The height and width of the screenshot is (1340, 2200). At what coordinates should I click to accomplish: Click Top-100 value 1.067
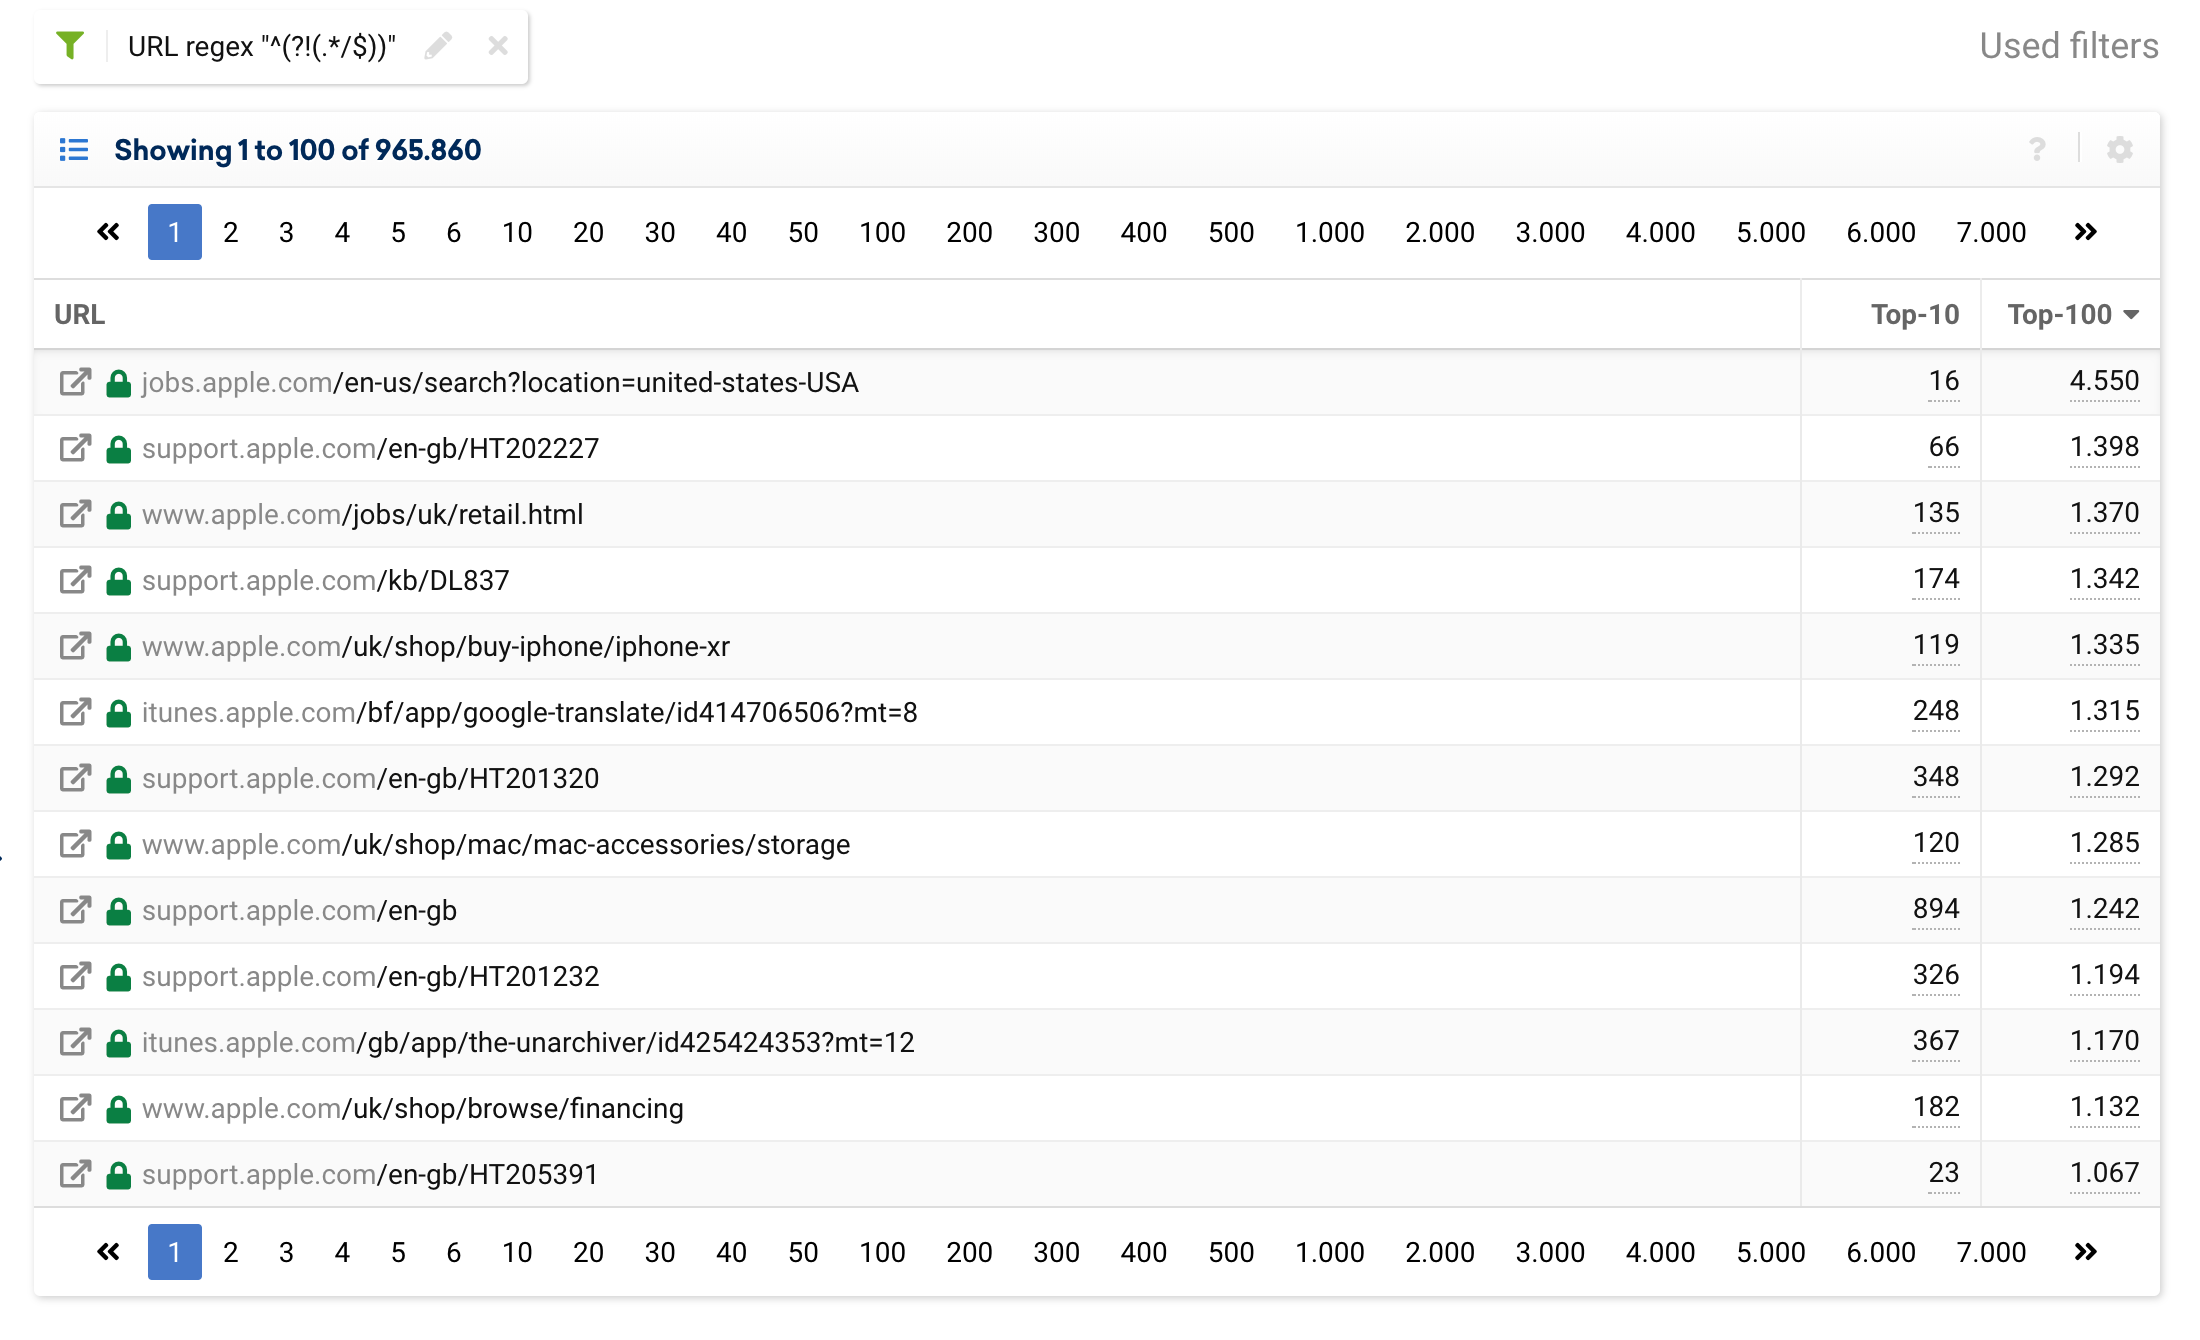coord(2104,1173)
